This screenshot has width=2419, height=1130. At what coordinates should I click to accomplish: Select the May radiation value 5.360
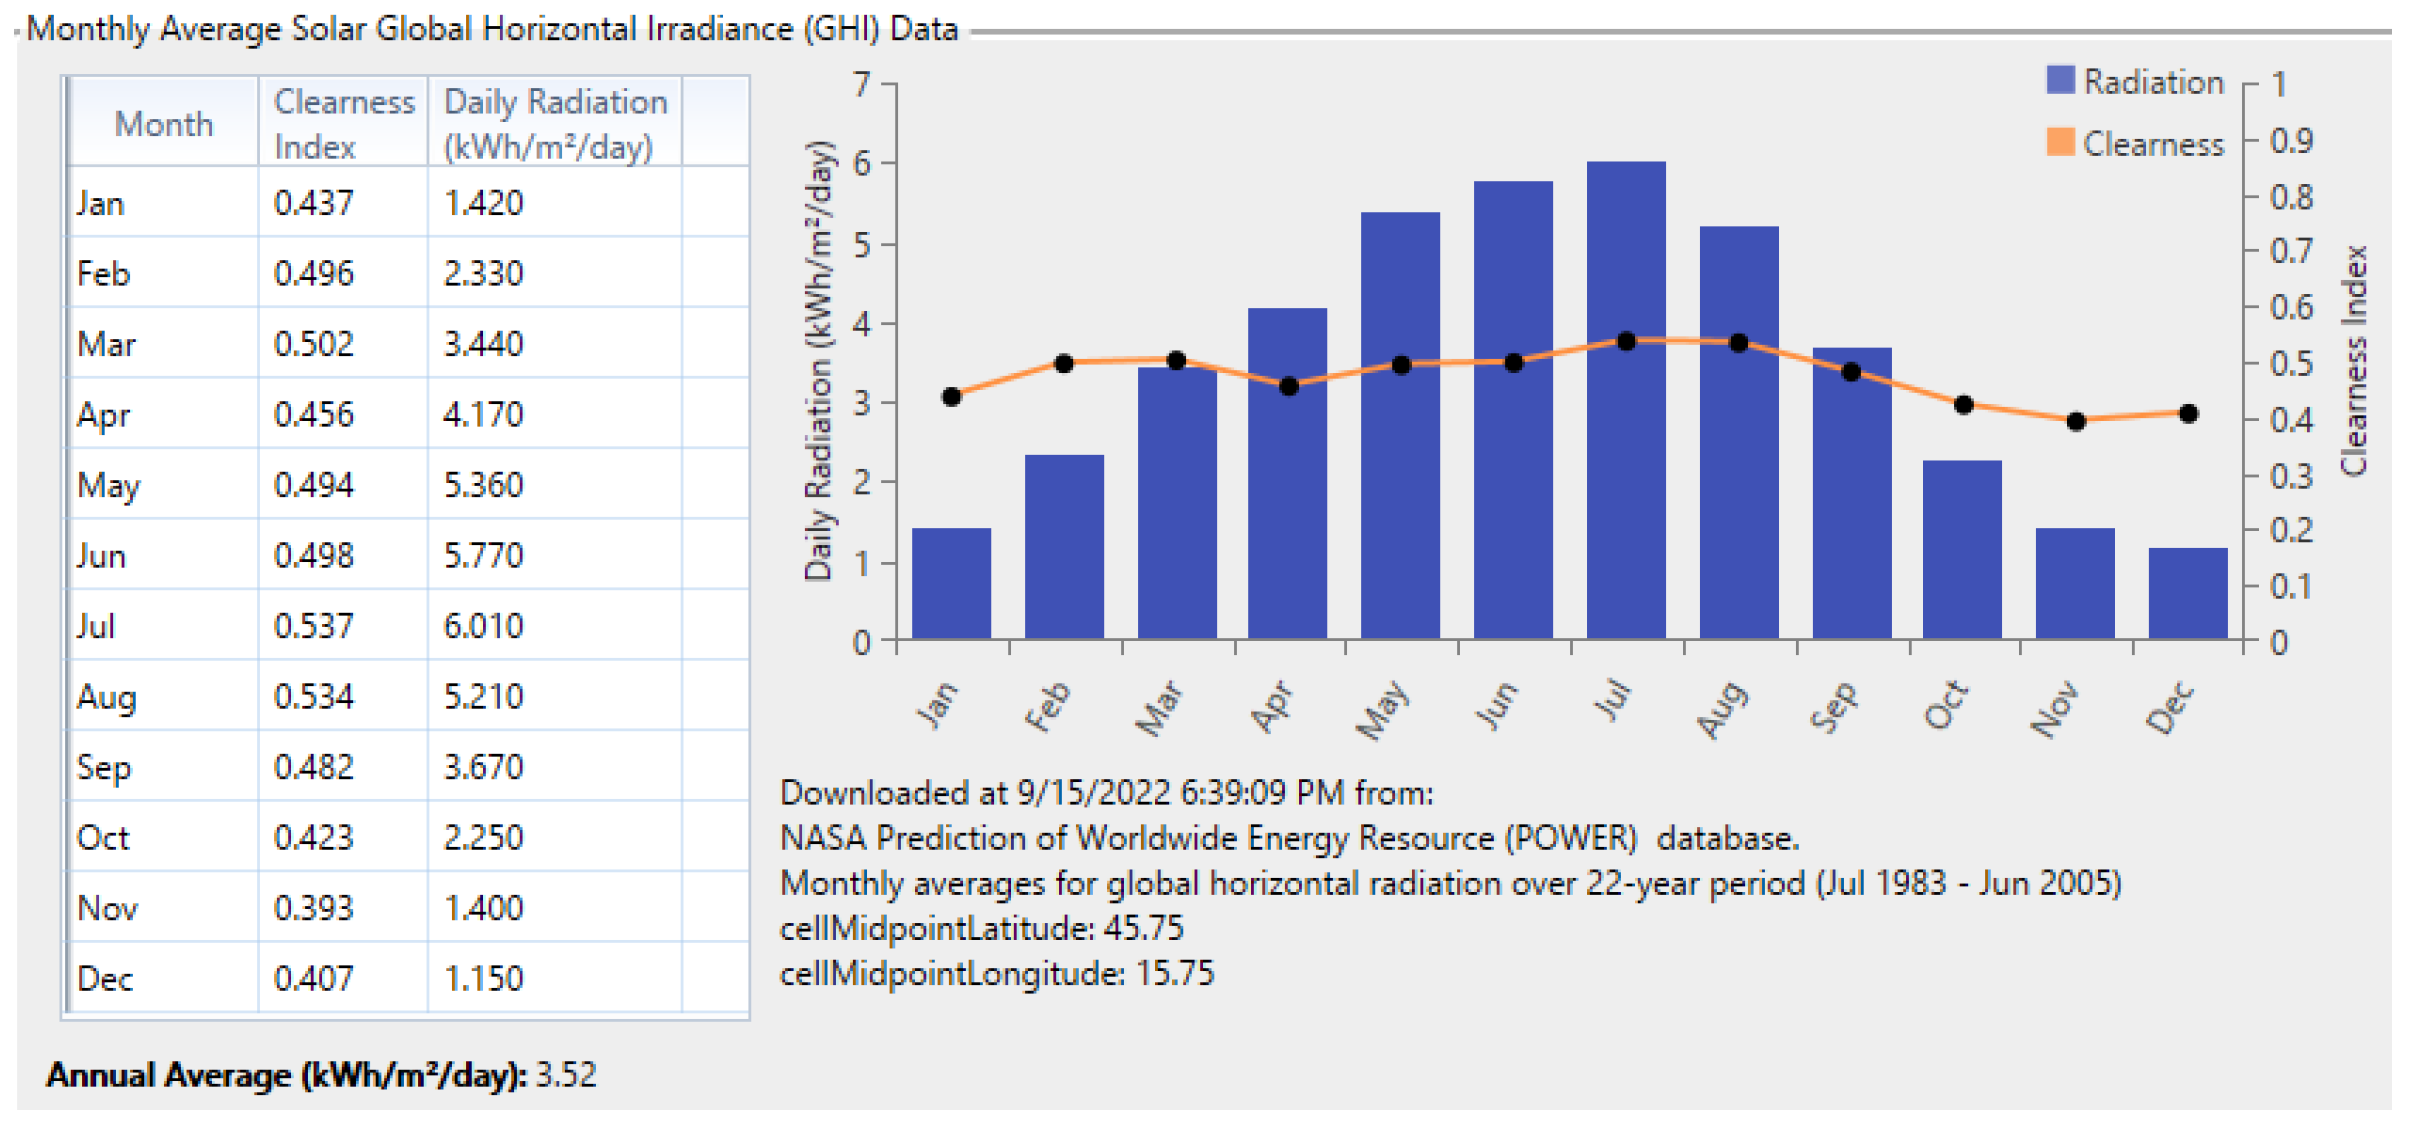(483, 485)
